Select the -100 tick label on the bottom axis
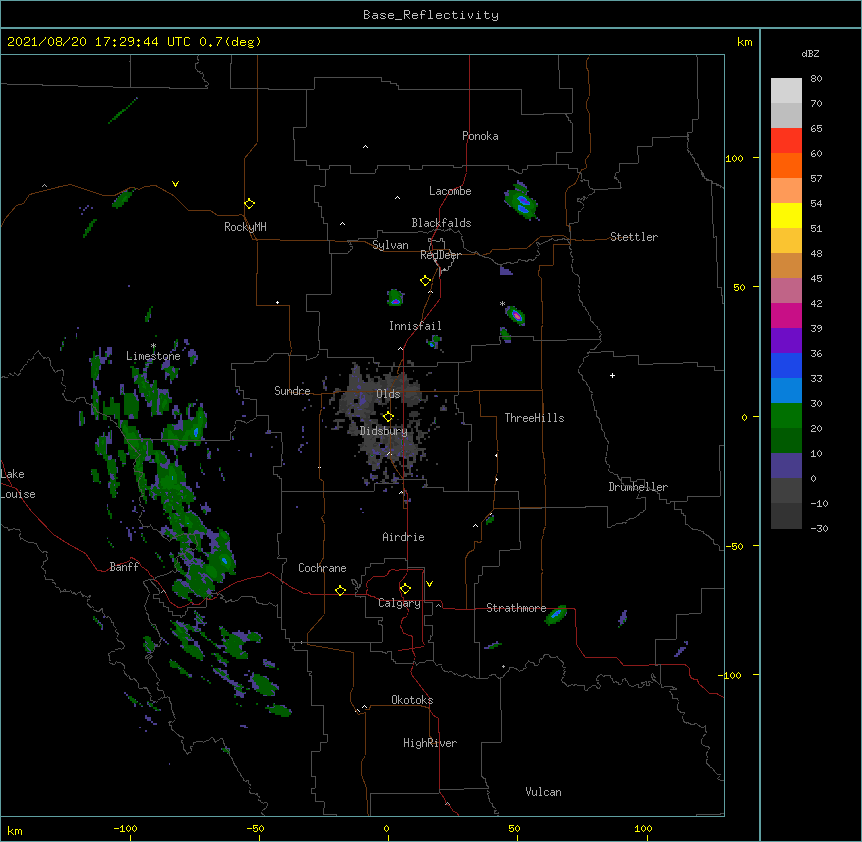The width and height of the screenshot is (862, 842). tap(126, 829)
